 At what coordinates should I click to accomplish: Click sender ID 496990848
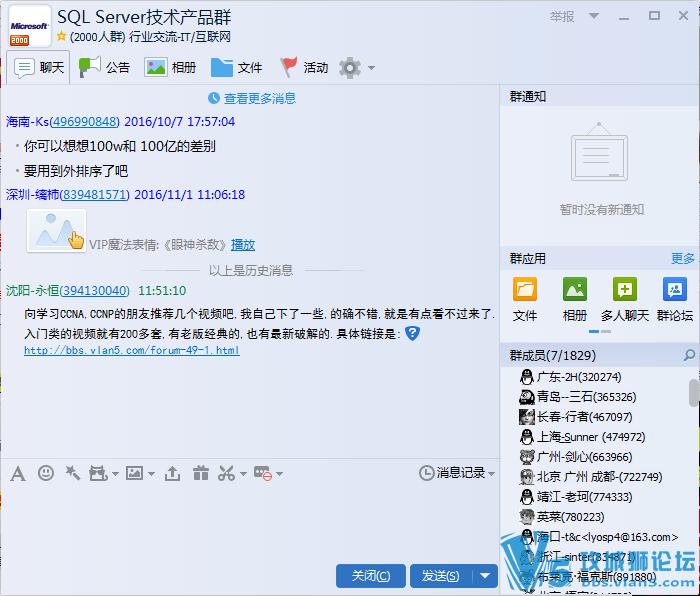(x=84, y=121)
